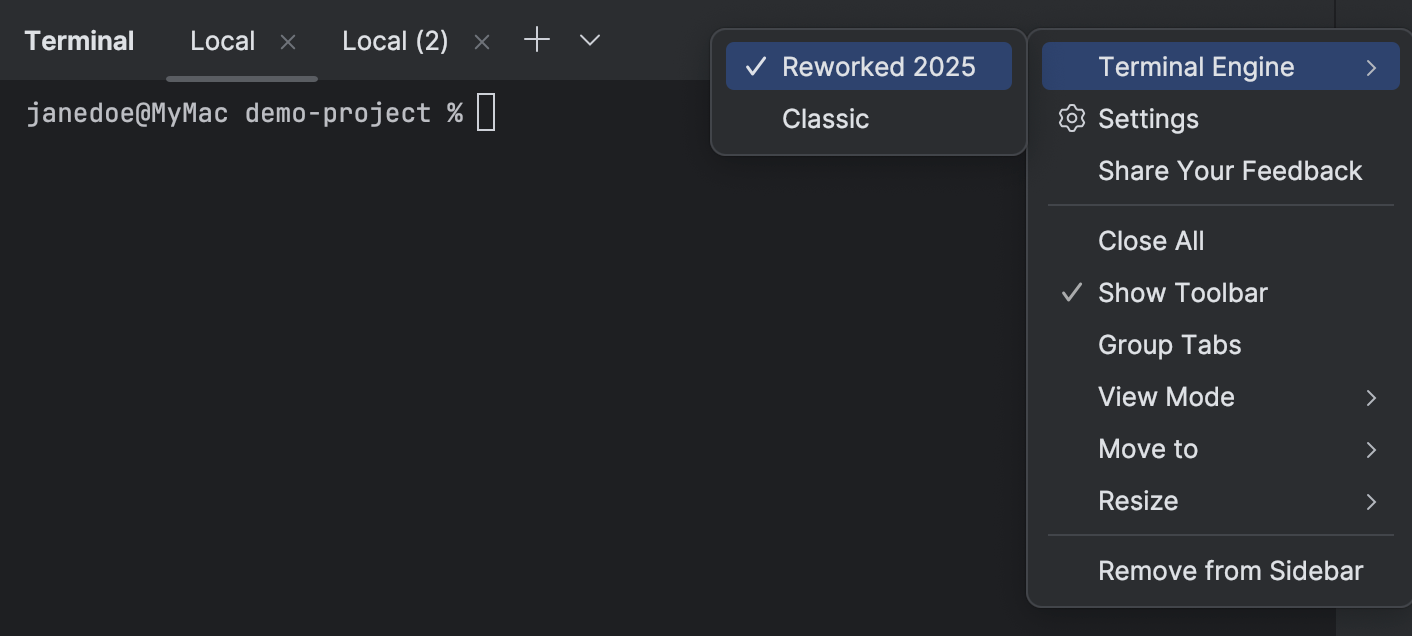Click "Share Your Feedback"
1412x636 pixels.
(x=1230, y=170)
